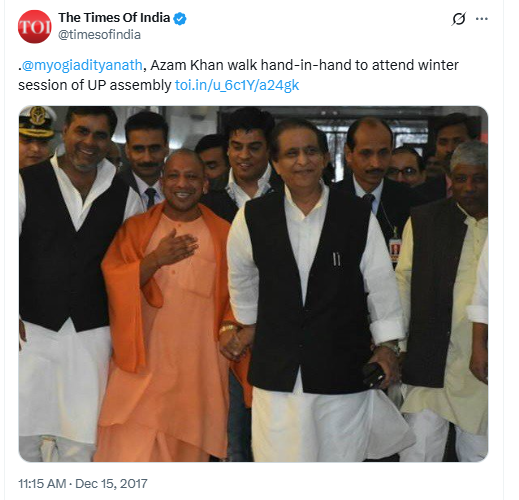Click the clasped hands in the photo
The image size is (519, 500).
[236, 343]
